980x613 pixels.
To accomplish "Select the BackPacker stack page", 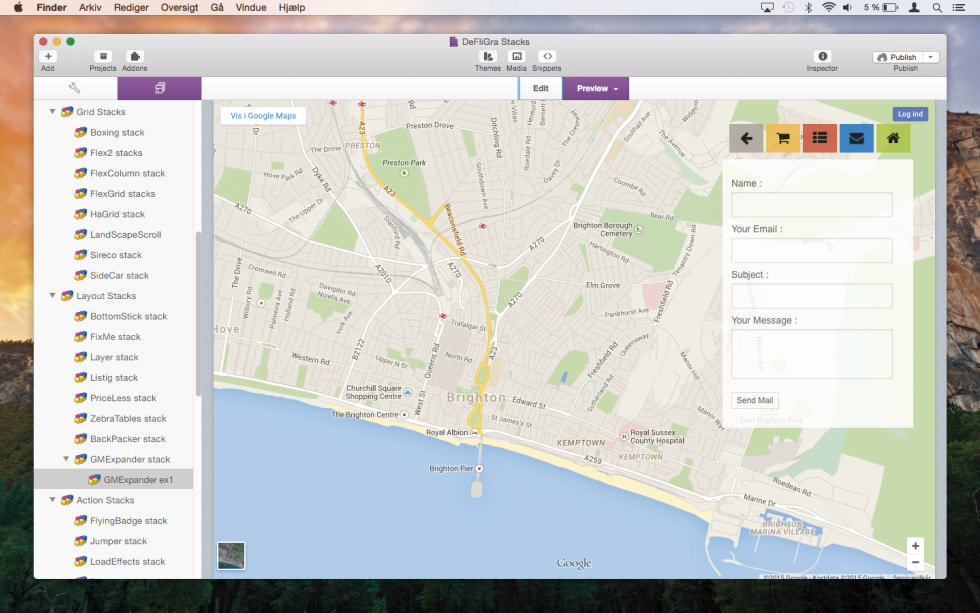I will click(x=128, y=439).
